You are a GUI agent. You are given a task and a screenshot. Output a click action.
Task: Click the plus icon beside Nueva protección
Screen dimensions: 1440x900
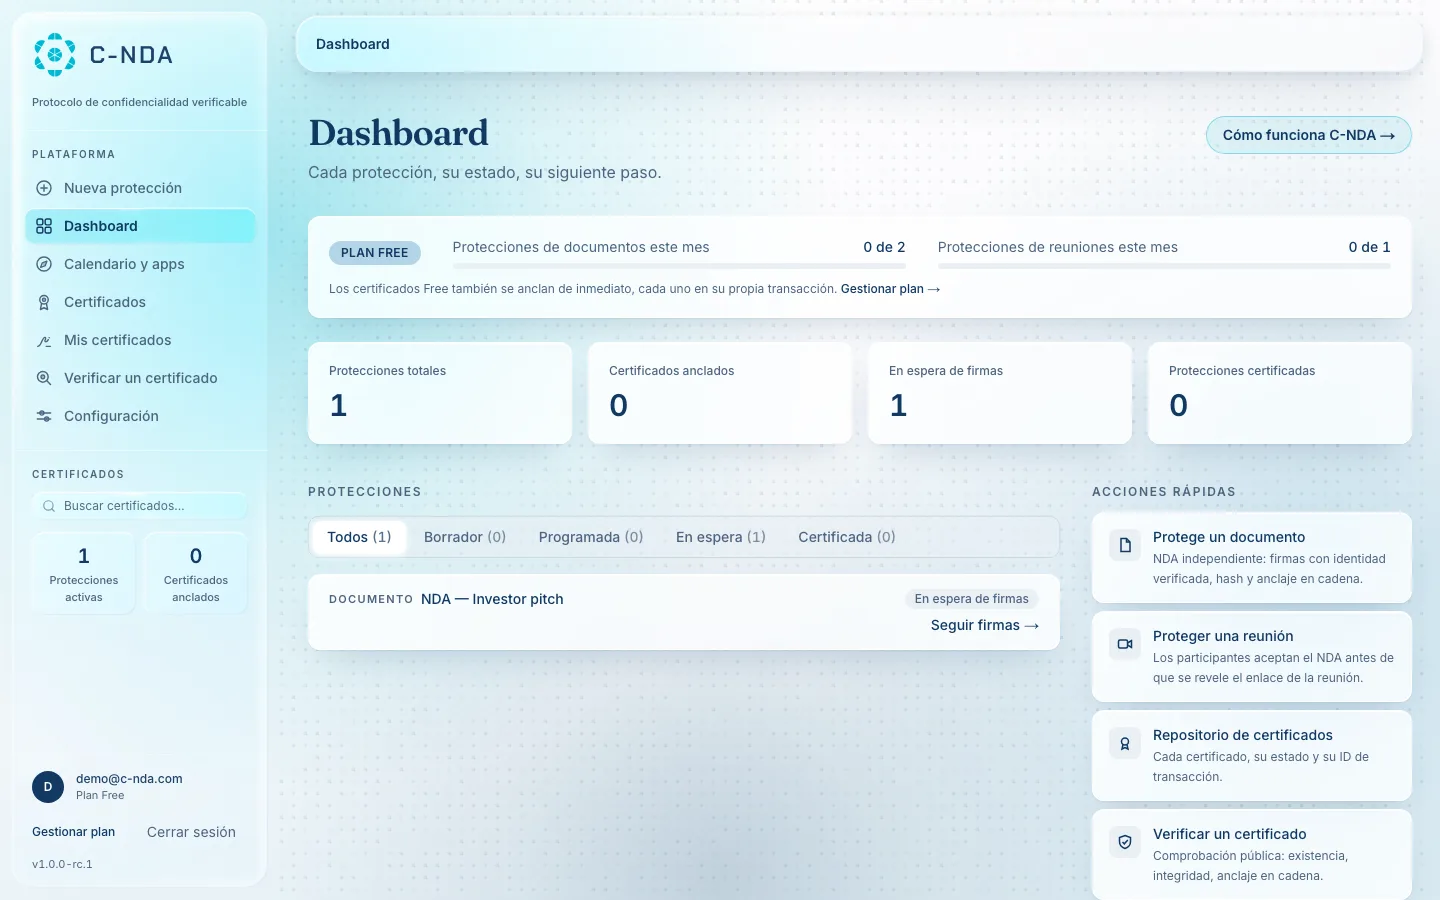click(x=44, y=188)
